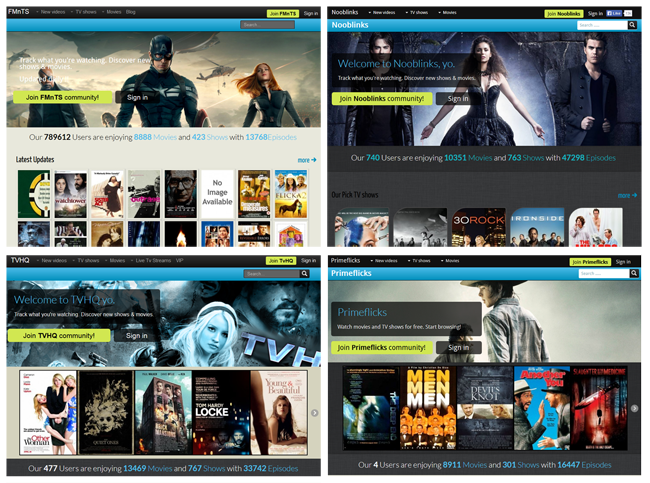Open the 30 Rock show thumbnail
This screenshot has height=483, width=650.
tap(479, 227)
